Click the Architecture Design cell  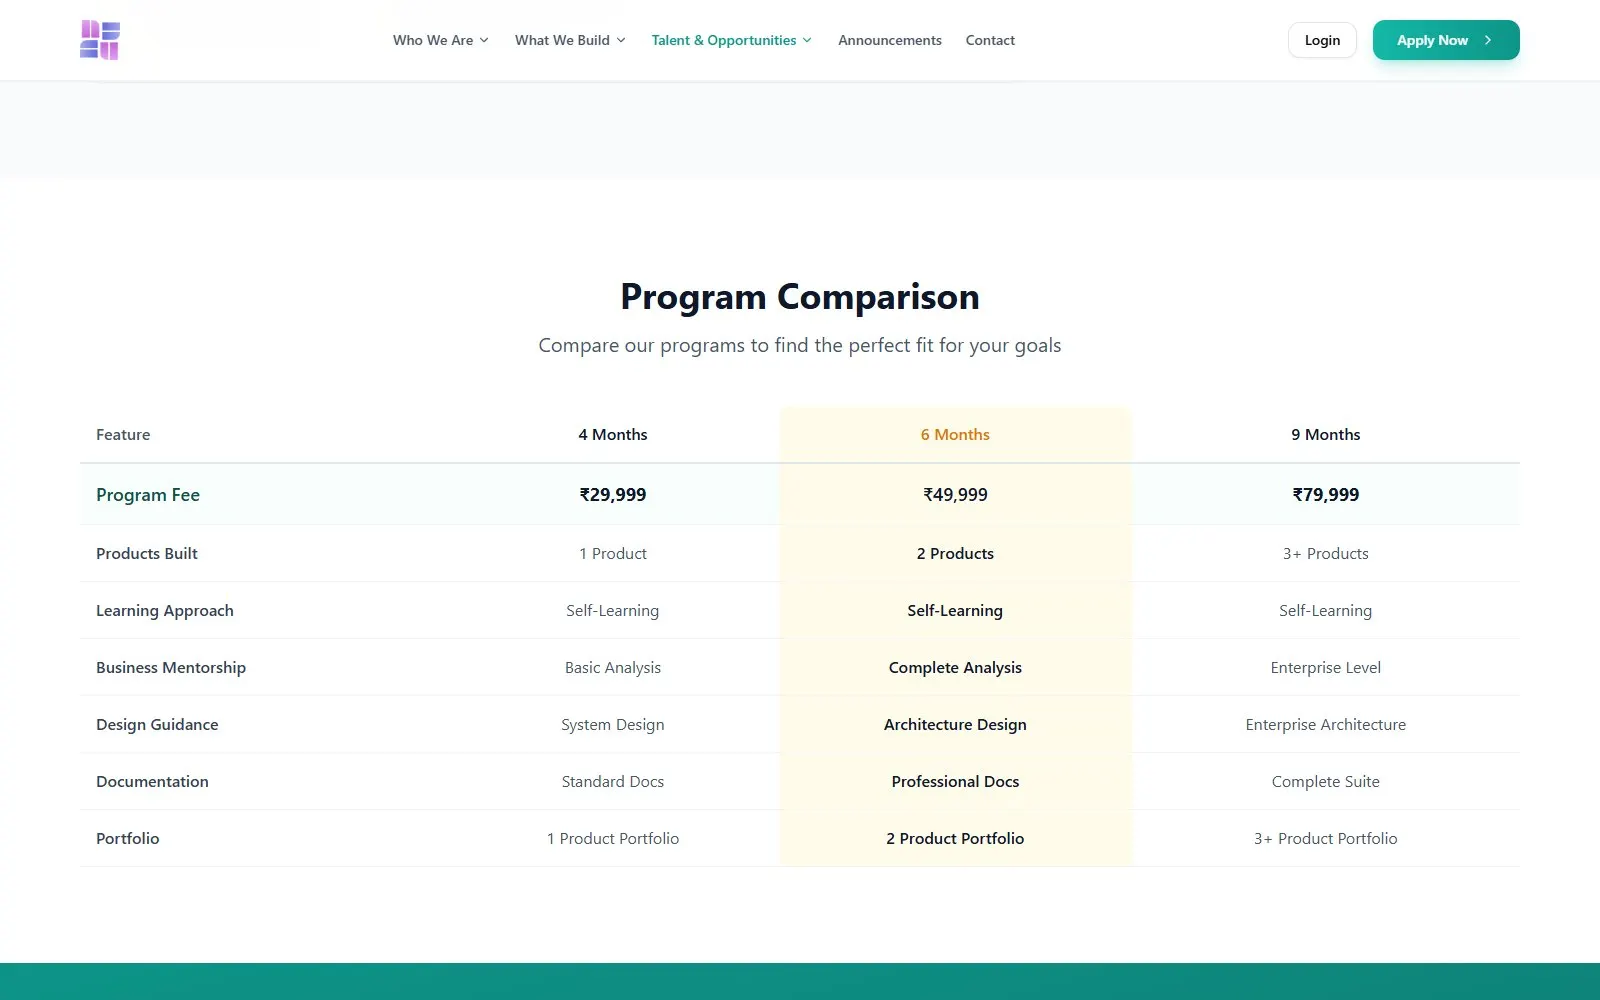(x=955, y=724)
